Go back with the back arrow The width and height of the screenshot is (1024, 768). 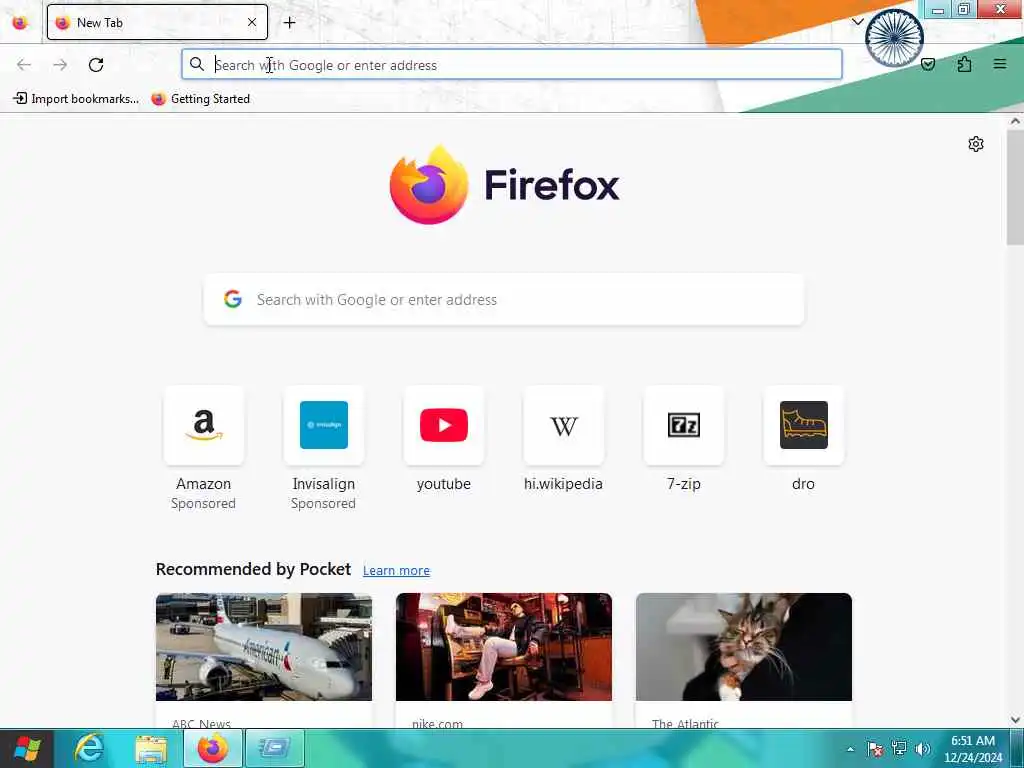(x=24, y=65)
